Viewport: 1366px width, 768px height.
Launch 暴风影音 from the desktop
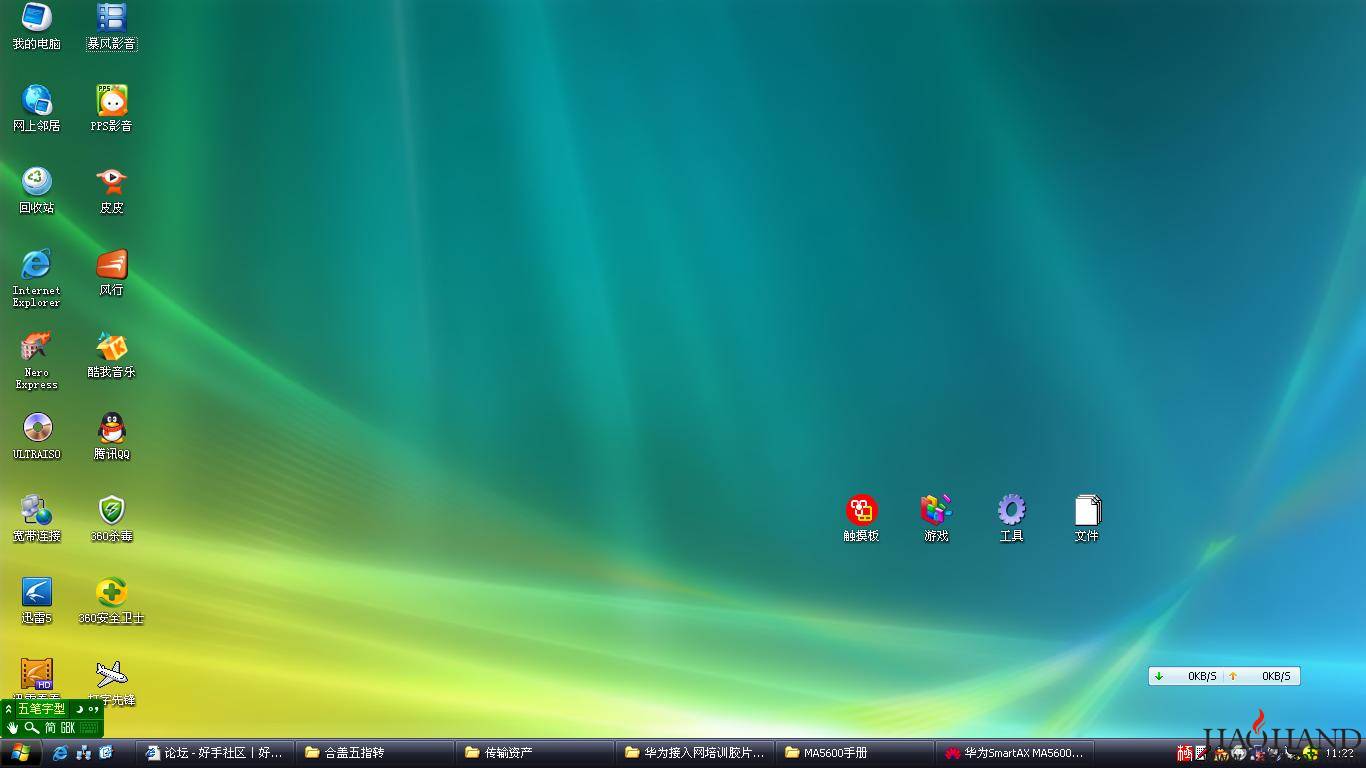tap(111, 27)
